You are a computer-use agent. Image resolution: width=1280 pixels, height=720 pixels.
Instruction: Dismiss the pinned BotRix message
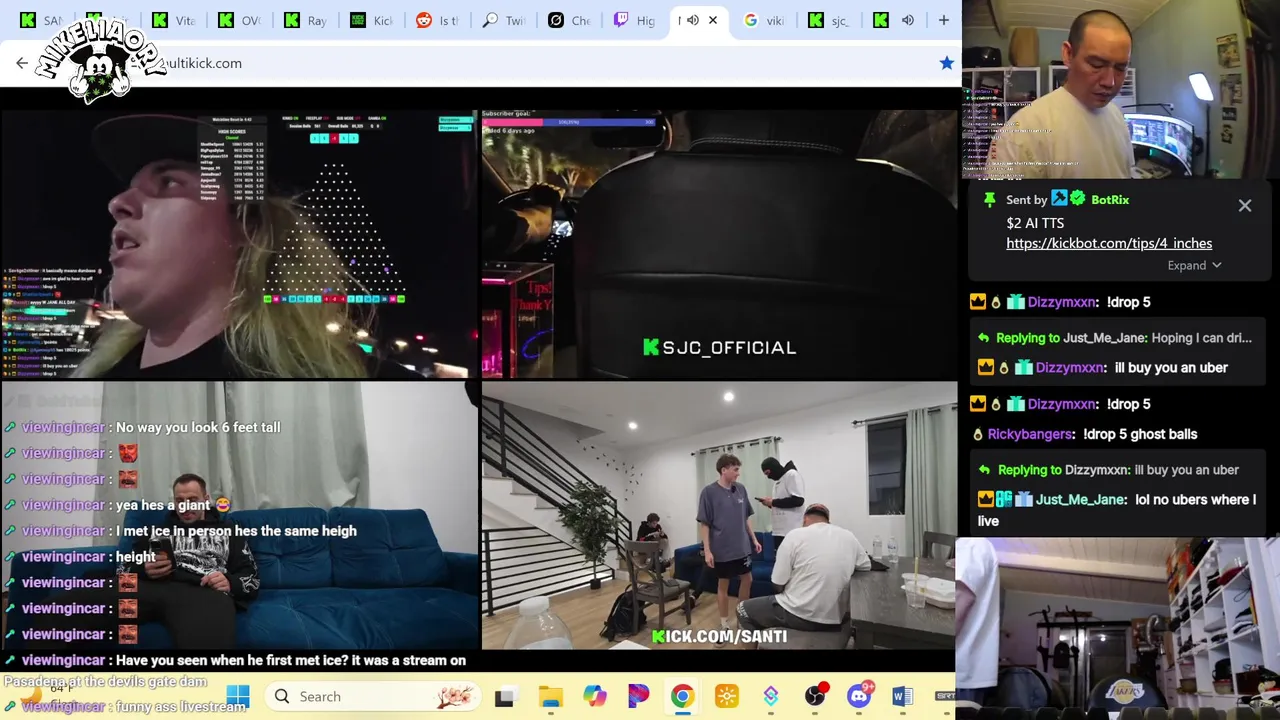1245,205
